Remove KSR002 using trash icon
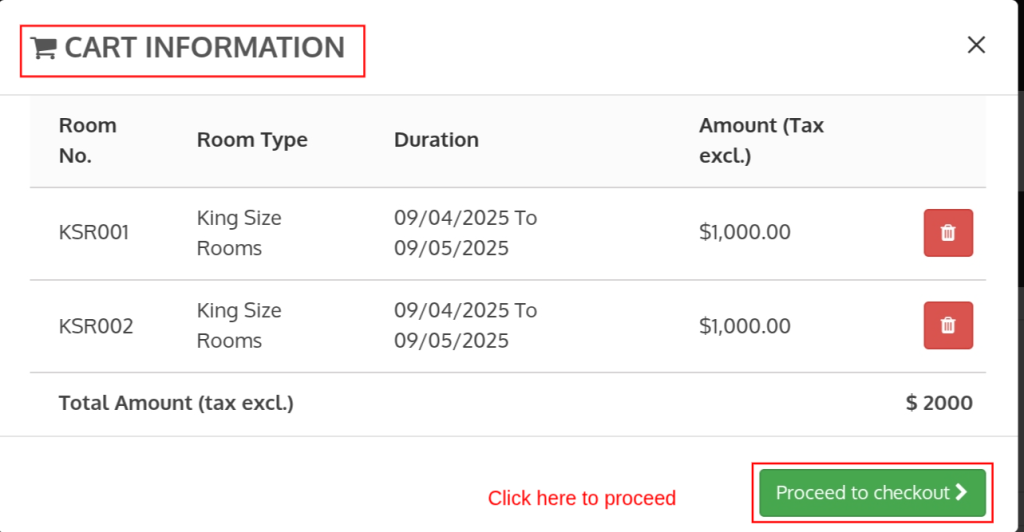This screenshot has height=532, width=1024. (948, 325)
